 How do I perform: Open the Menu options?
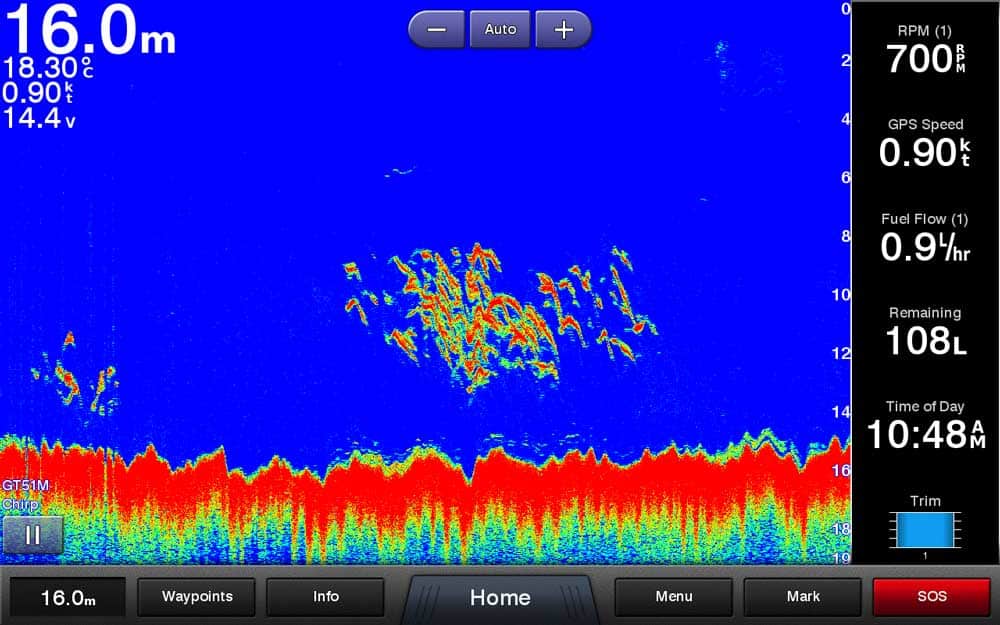tap(673, 597)
